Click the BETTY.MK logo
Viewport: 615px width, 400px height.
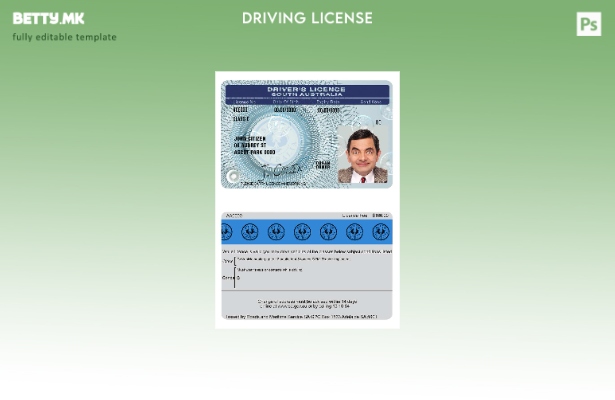point(48,18)
